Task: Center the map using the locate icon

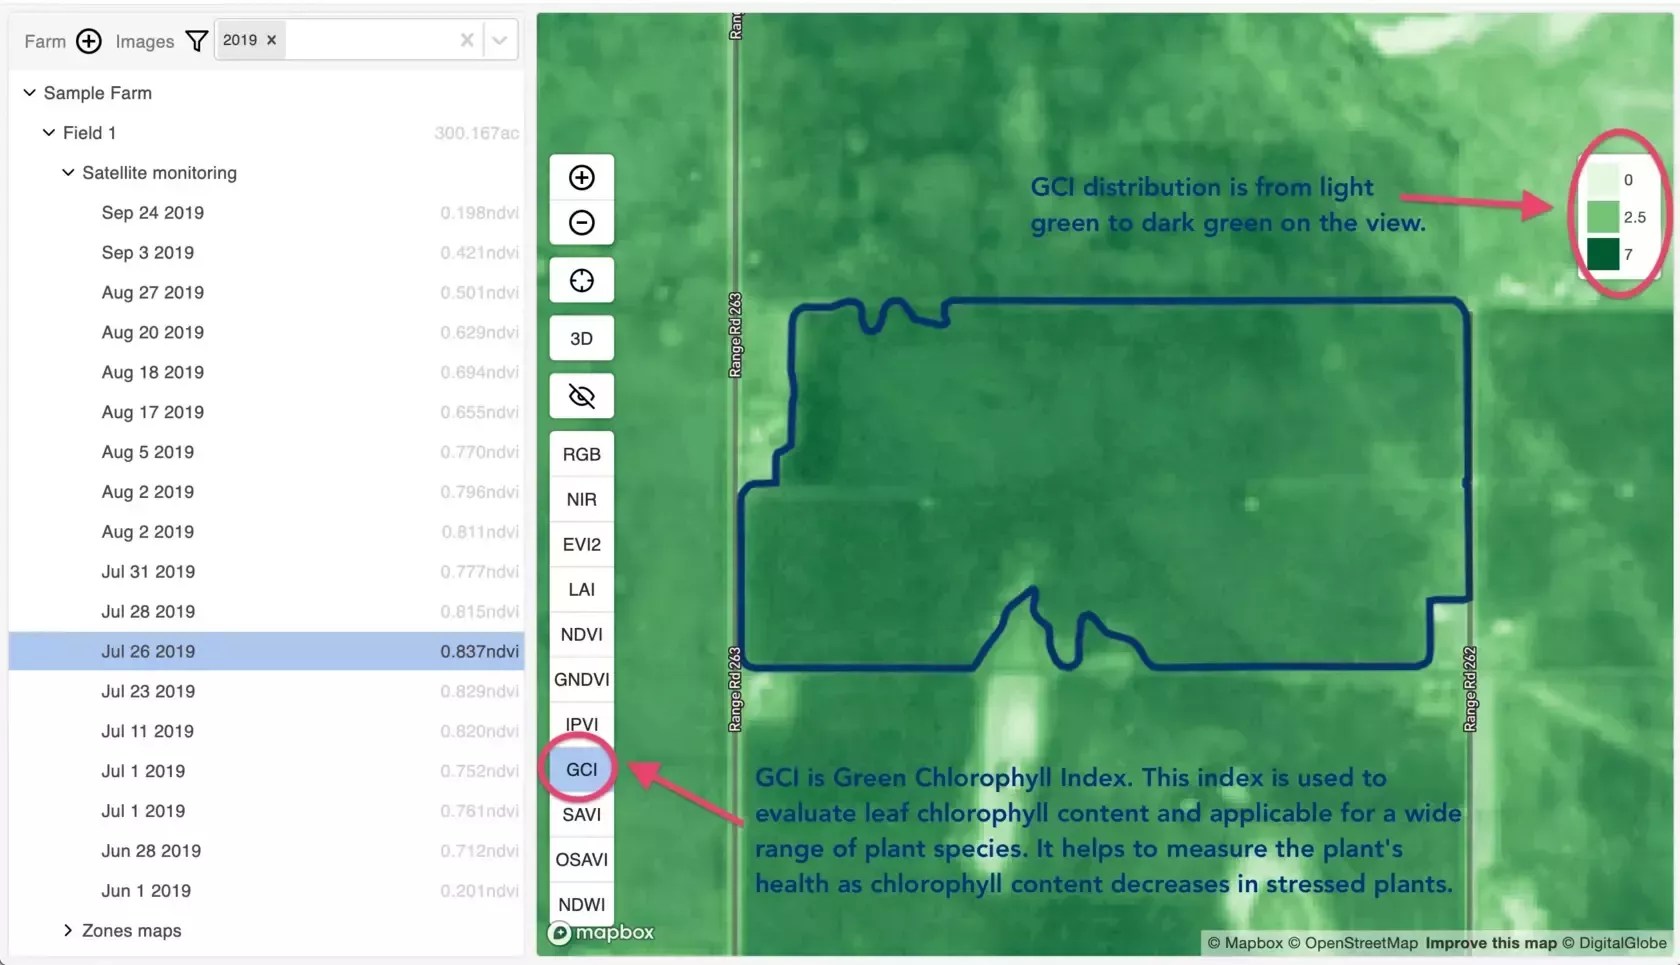Action: [581, 280]
